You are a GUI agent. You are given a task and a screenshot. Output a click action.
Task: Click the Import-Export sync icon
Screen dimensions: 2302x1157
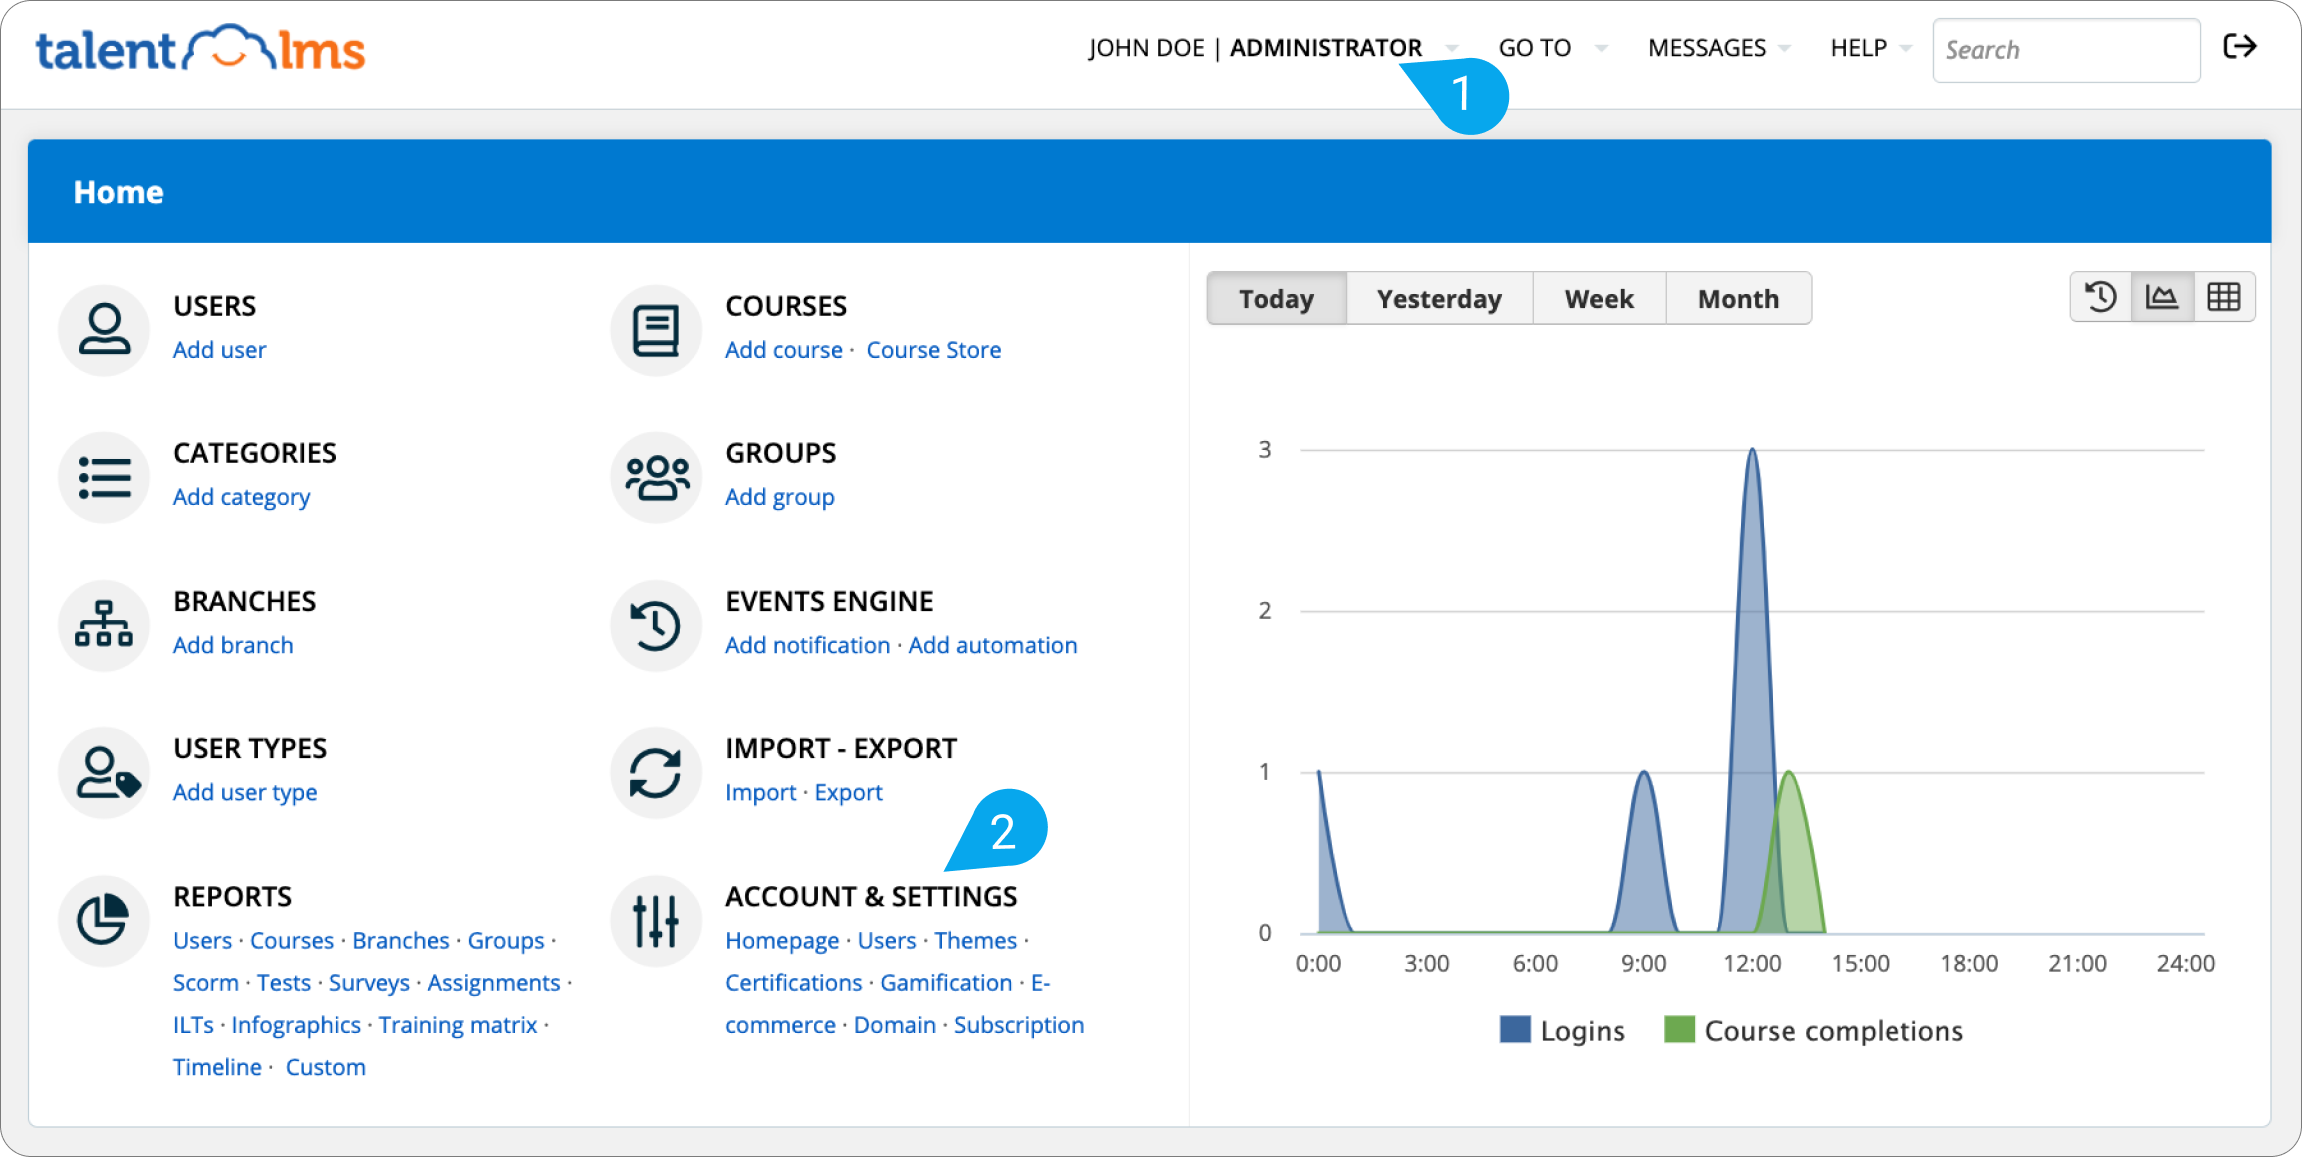[656, 773]
